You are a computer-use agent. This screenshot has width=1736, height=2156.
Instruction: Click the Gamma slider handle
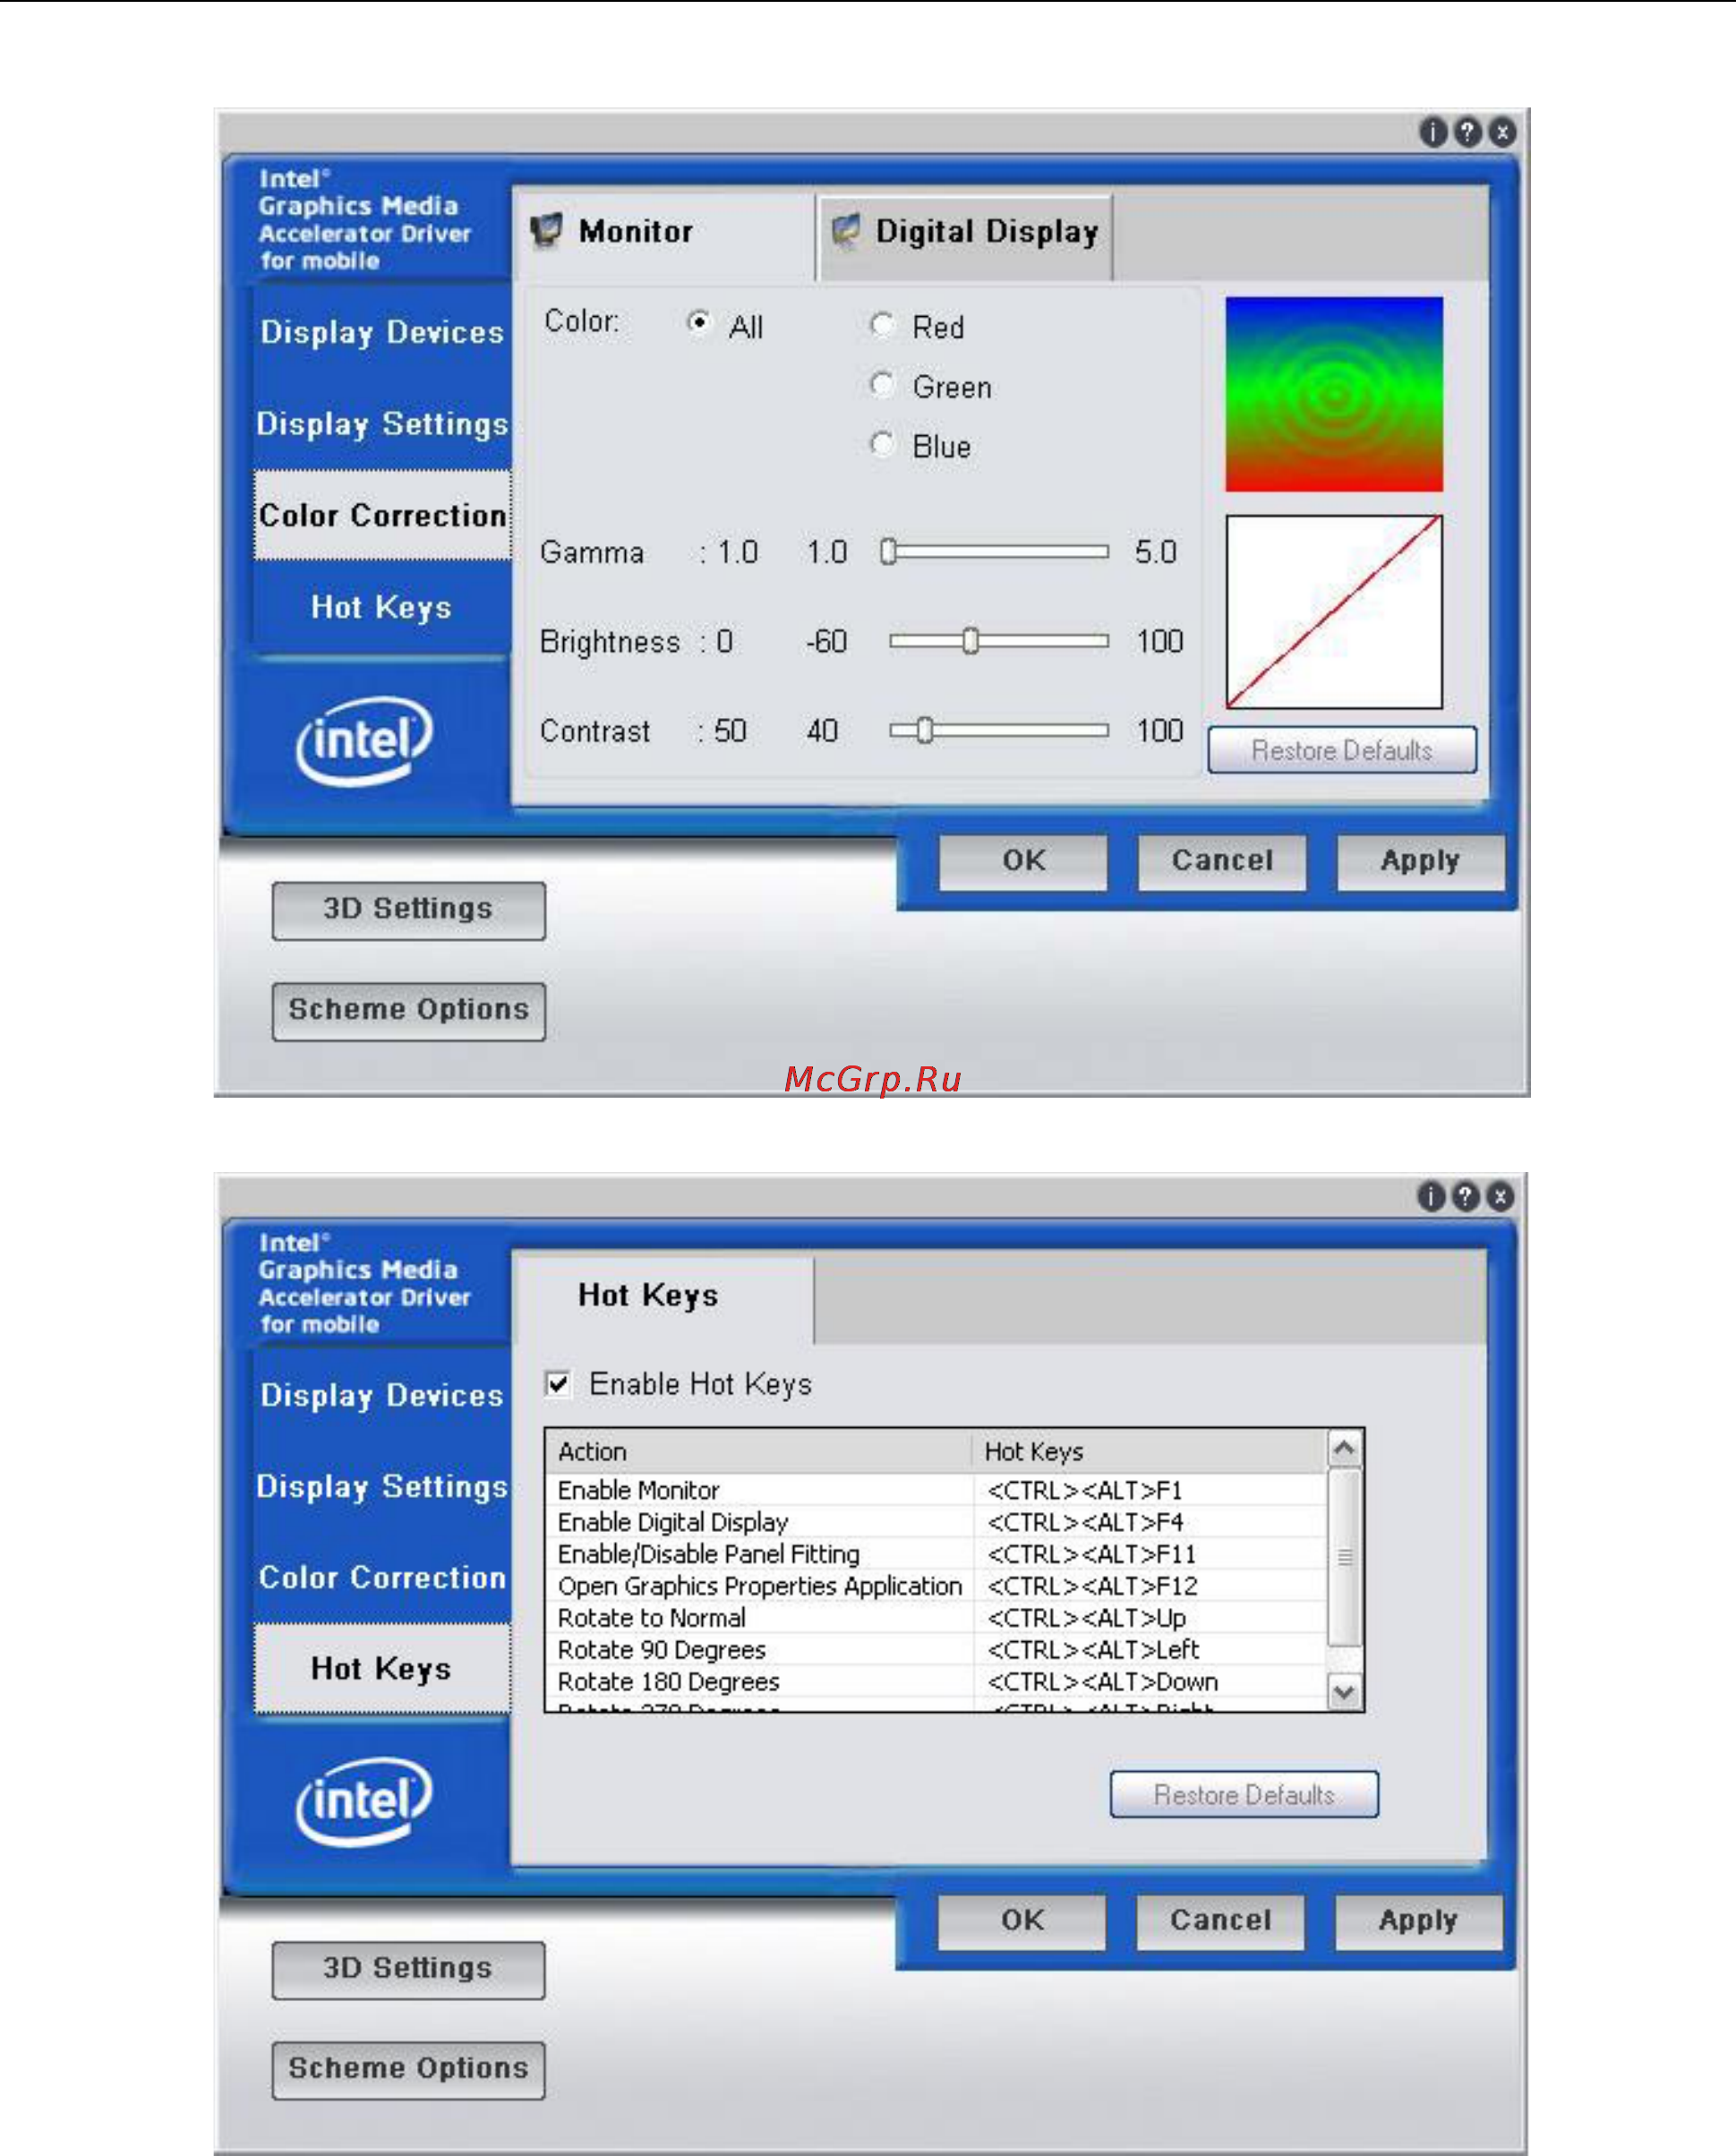888,552
